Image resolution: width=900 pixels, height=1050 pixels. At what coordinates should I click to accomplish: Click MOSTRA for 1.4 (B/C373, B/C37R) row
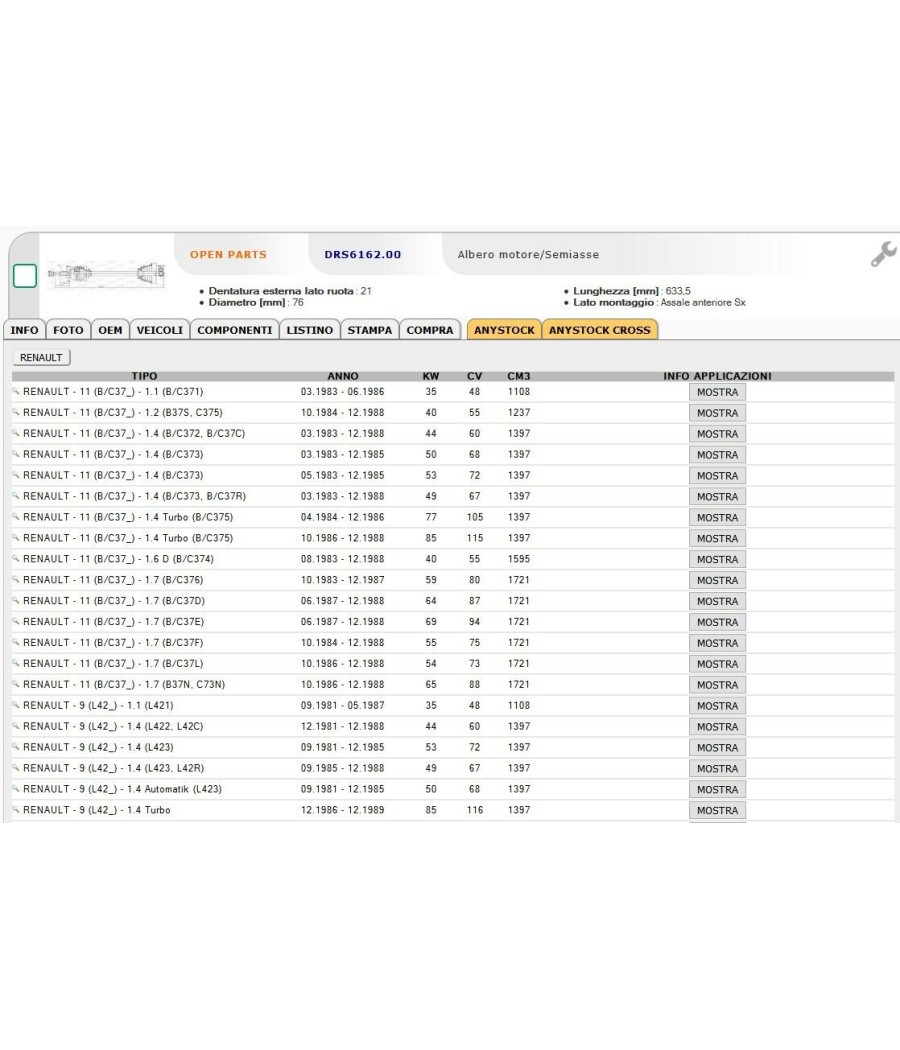click(x=717, y=497)
